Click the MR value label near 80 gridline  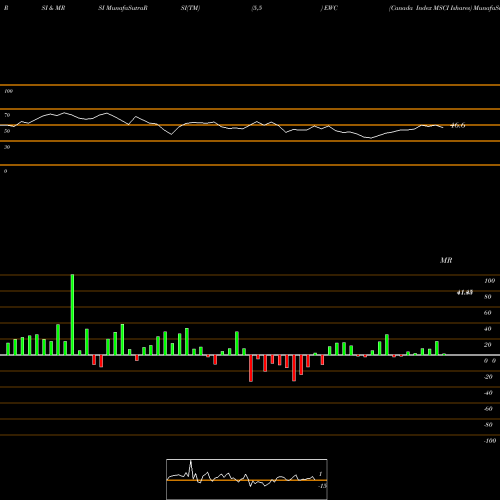pyautogui.click(x=465, y=293)
